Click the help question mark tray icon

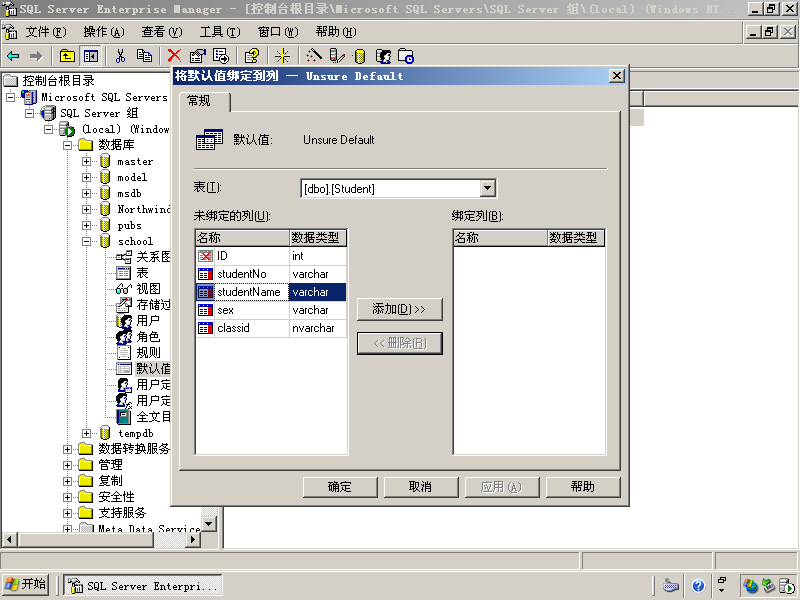click(698, 585)
